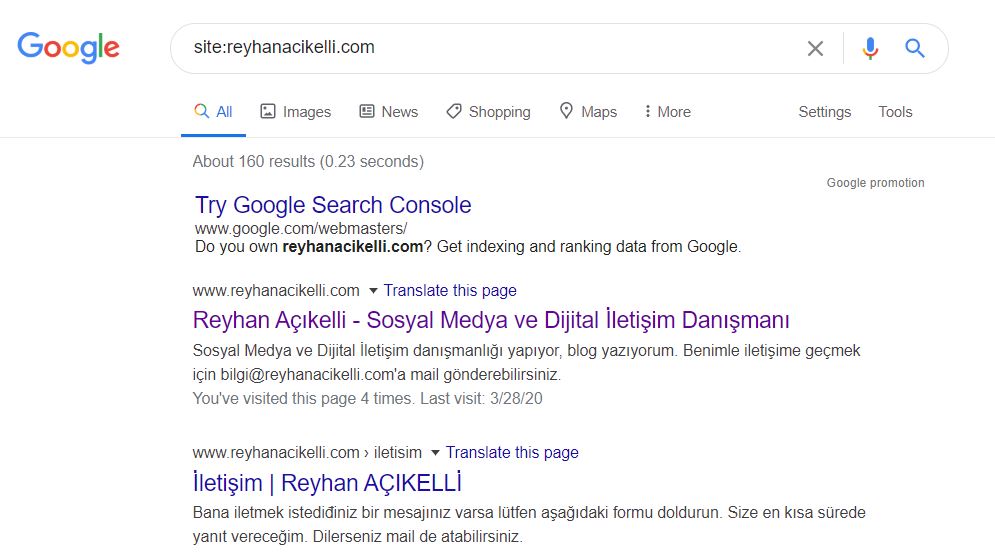Expand dropdown arrow next to iletisim URL

pyautogui.click(x=435, y=453)
